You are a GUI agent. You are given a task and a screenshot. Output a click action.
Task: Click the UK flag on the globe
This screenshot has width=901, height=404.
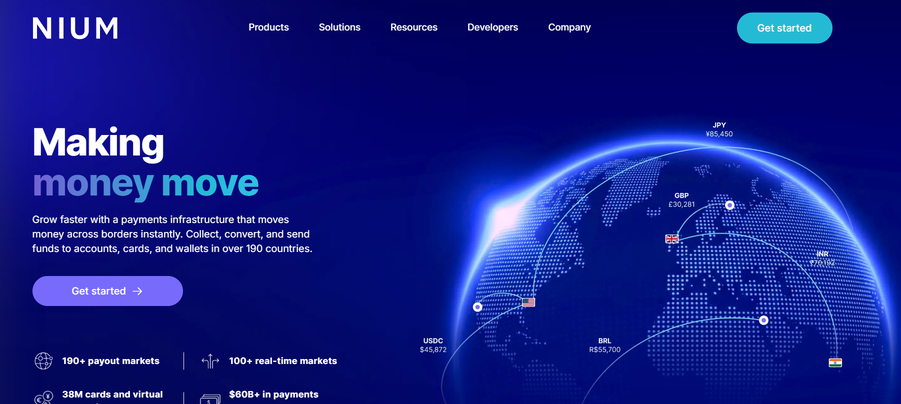tap(672, 238)
